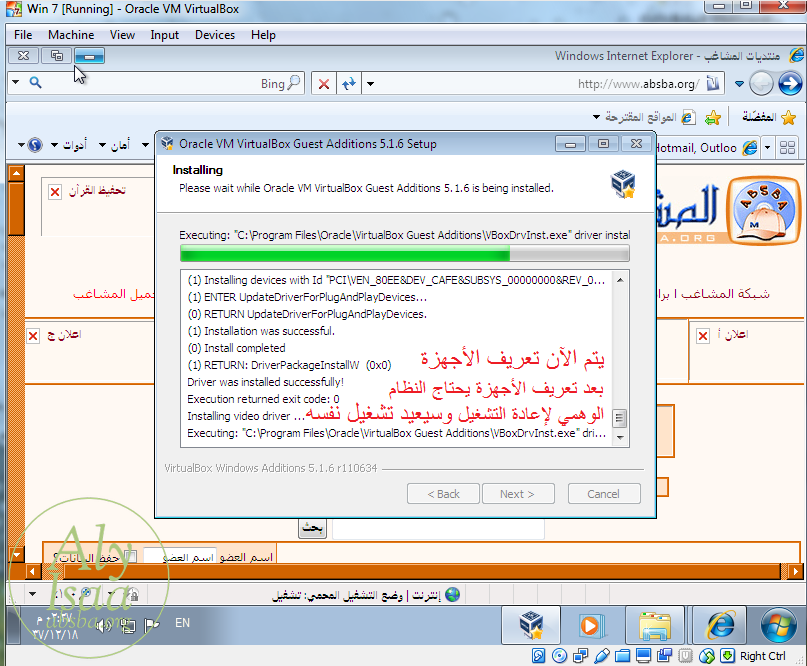Open the Machine menu
The height and width of the screenshot is (666, 807).
coord(71,35)
